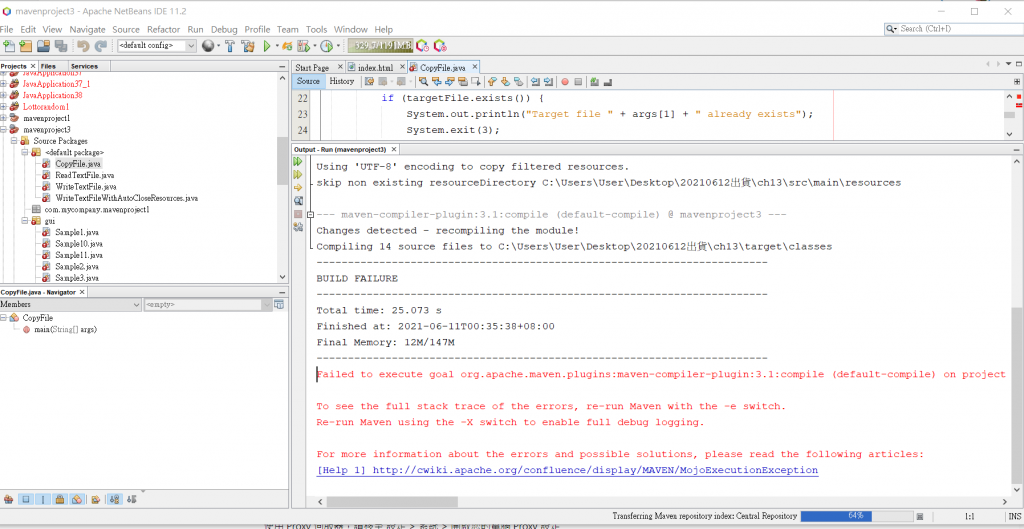1024x529 pixels.
Task: Click the Uncomment icon in editor toolbar
Action: tap(607, 82)
